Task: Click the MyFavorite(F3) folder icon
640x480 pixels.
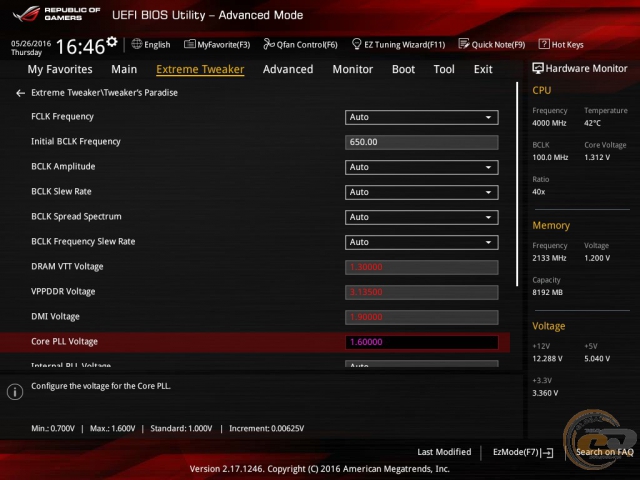Action: click(x=189, y=44)
